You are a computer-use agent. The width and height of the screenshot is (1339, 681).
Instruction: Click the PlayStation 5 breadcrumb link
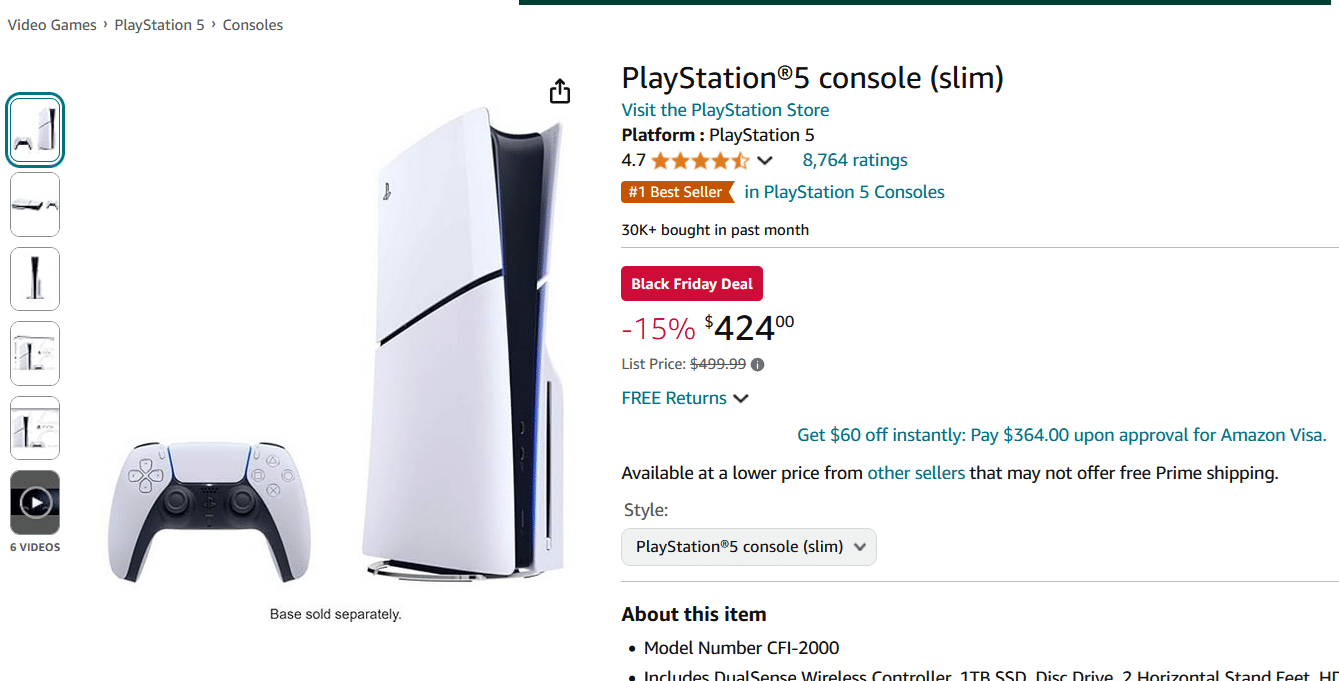pyautogui.click(x=159, y=24)
